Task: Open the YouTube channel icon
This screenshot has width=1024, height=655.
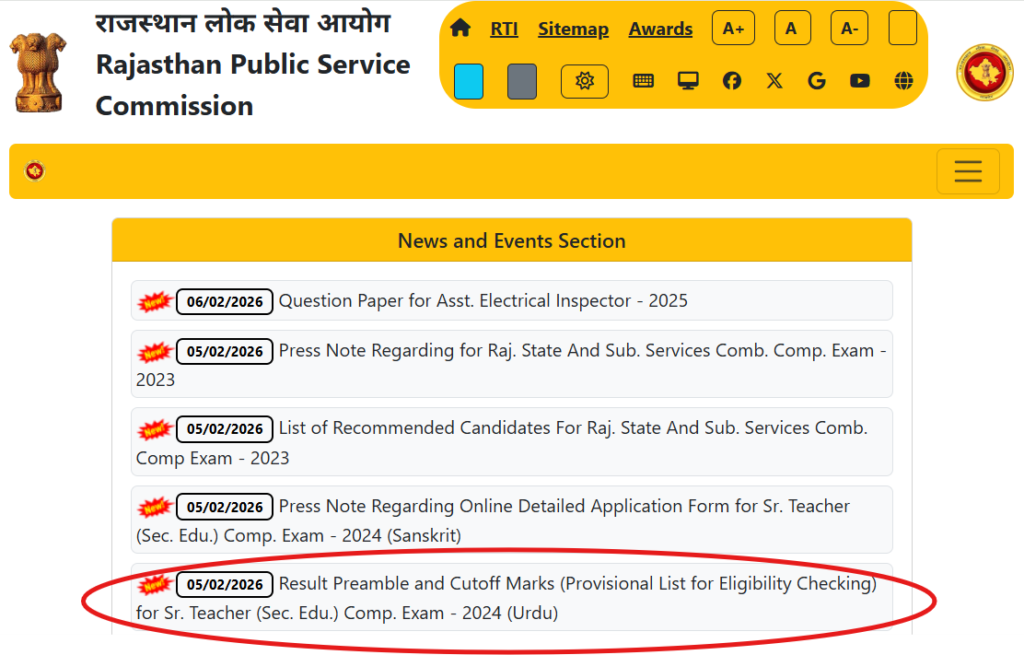Action: [859, 80]
